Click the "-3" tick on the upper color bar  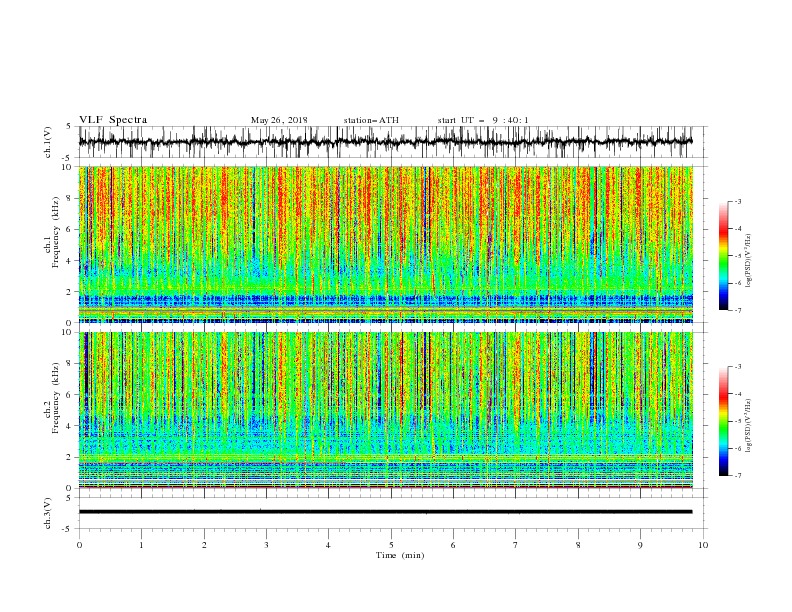tap(737, 201)
